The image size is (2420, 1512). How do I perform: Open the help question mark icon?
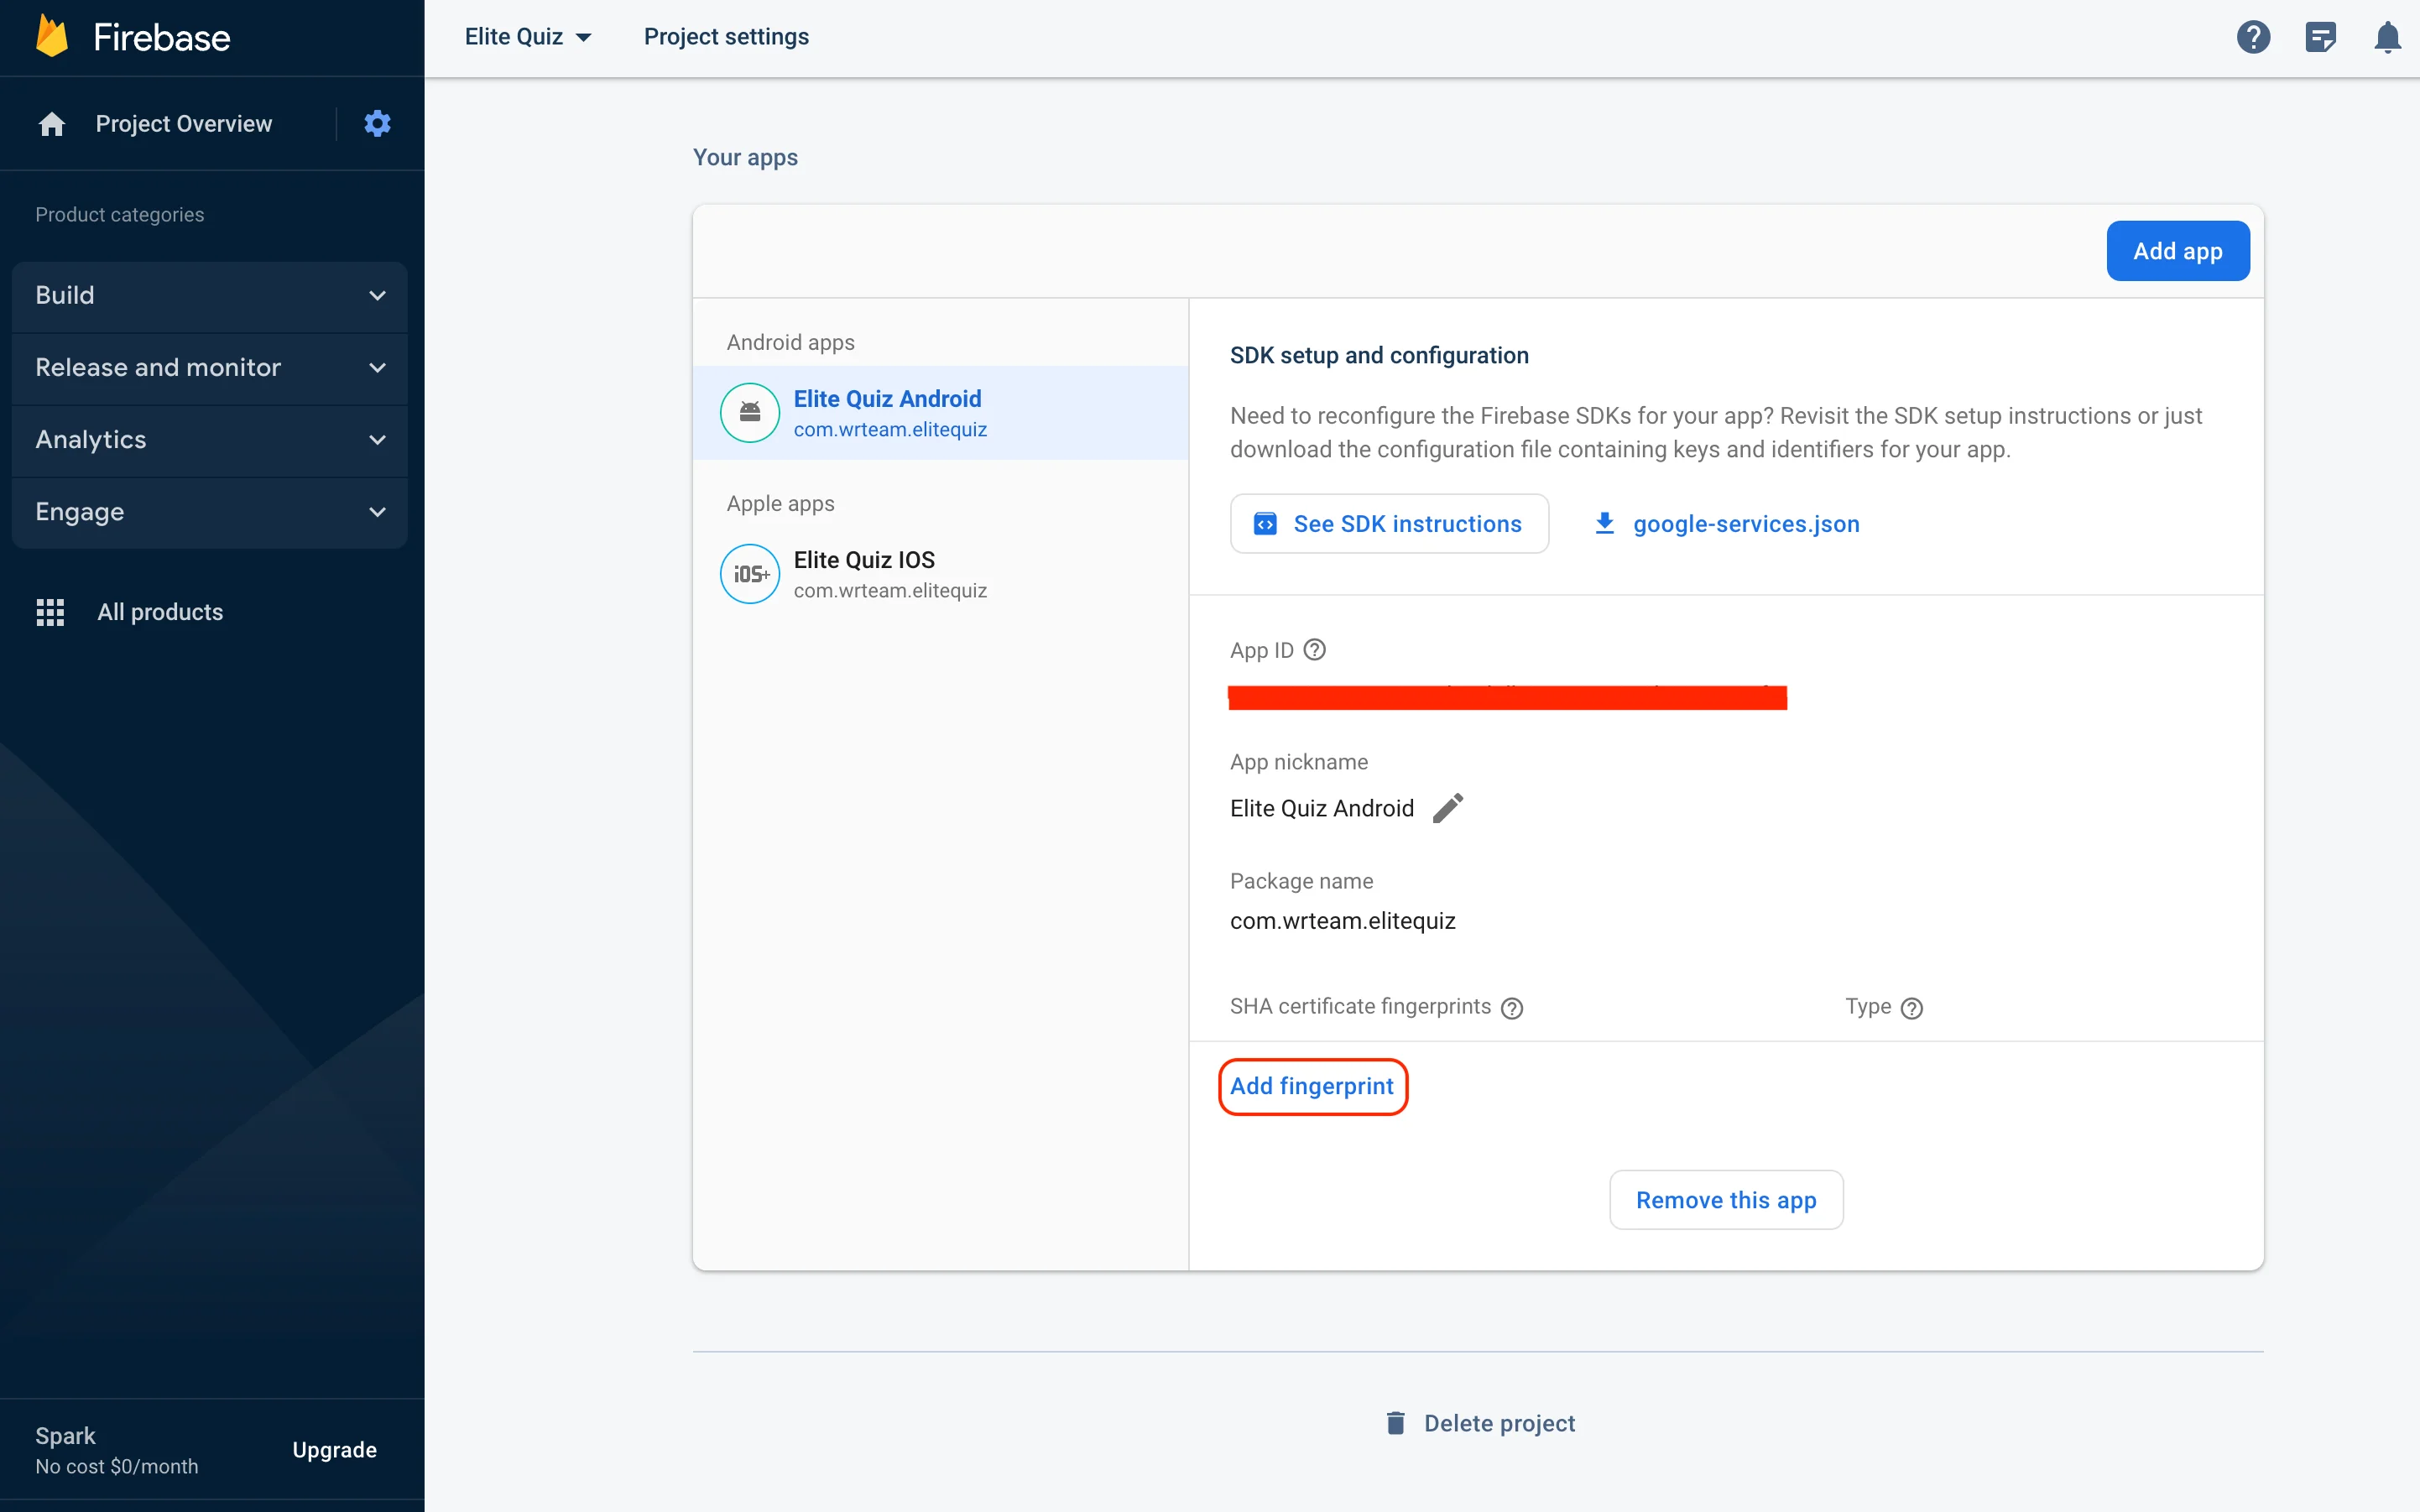coord(2254,36)
